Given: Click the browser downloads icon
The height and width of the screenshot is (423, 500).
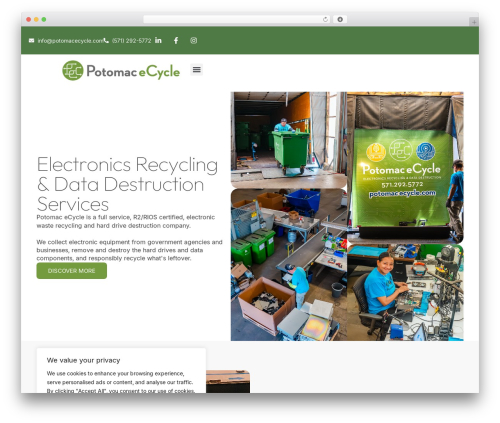Looking at the screenshot, I should [340, 20].
